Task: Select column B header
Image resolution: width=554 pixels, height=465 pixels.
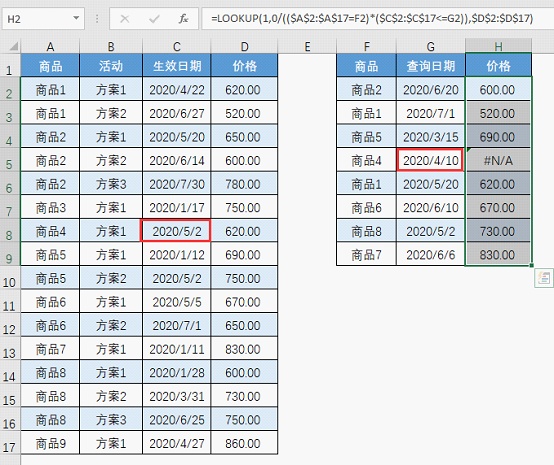Action: [111, 46]
